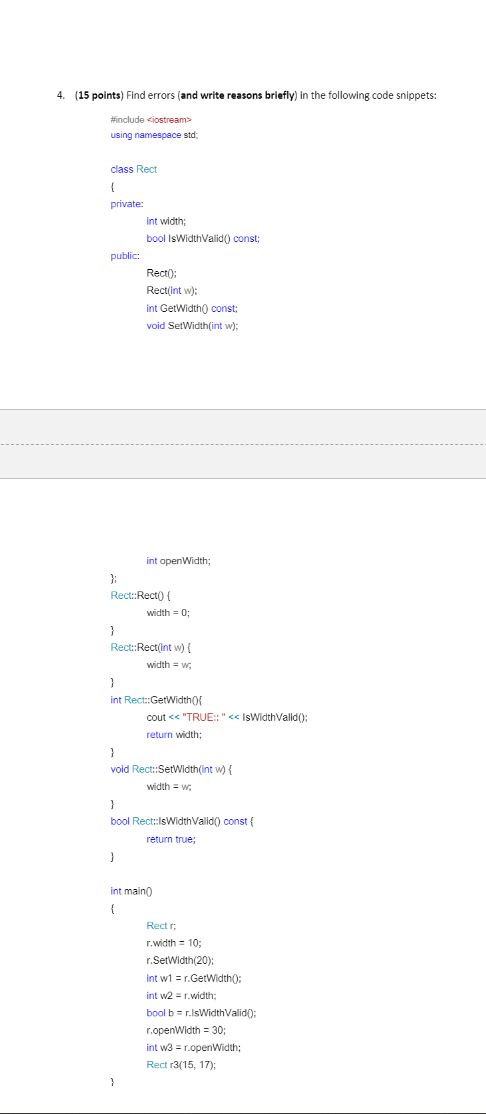
Task: Click the 'int openWidth;' member line
Action: (x=178, y=561)
